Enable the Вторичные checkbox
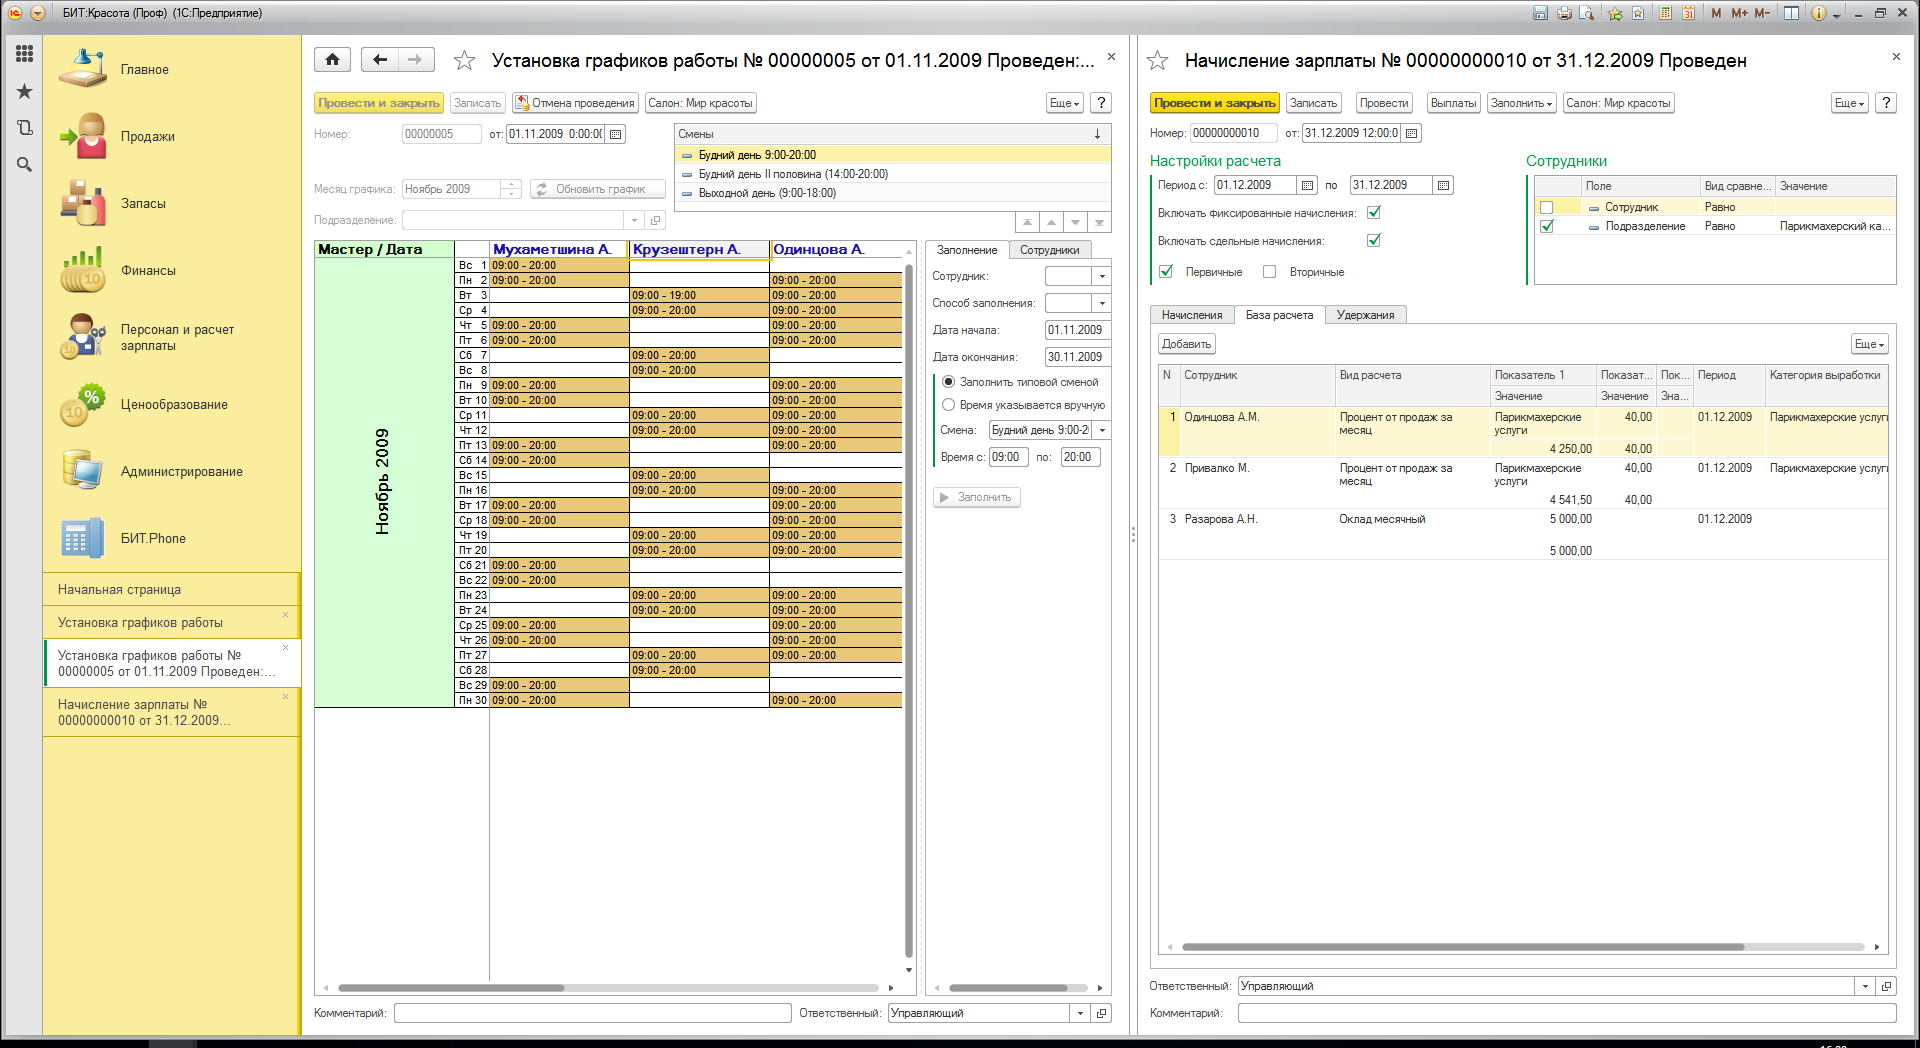1920x1048 pixels. pos(1270,272)
